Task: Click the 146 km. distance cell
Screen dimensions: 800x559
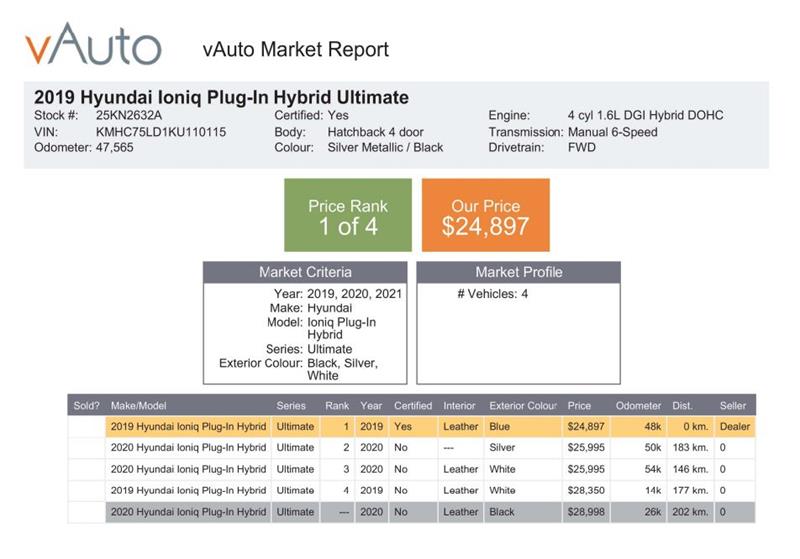Action: tap(690, 469)
